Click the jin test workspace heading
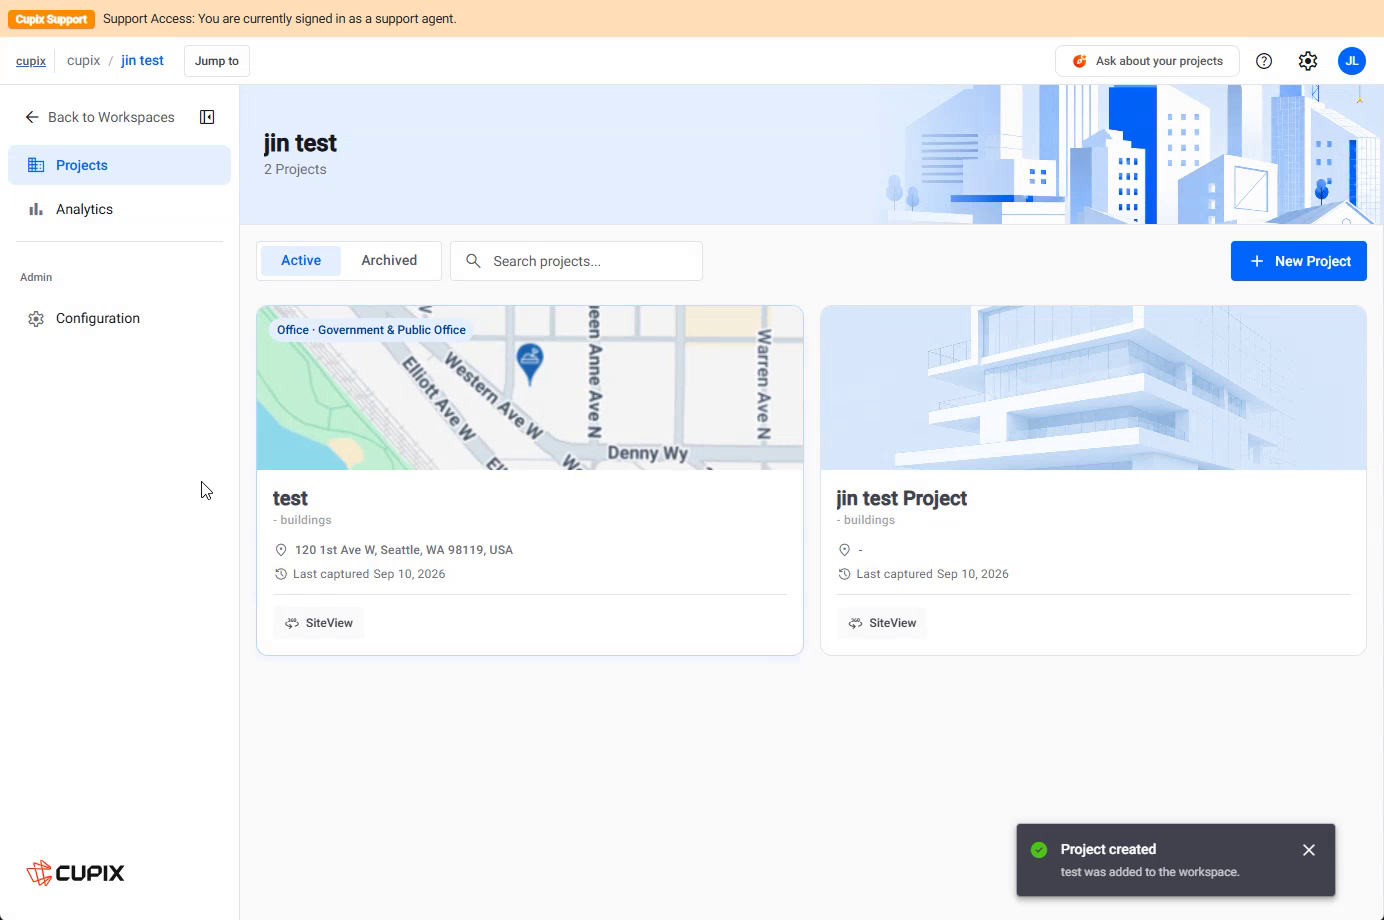This screenshot has height=920, width=1384. click(x=300, y=144)
